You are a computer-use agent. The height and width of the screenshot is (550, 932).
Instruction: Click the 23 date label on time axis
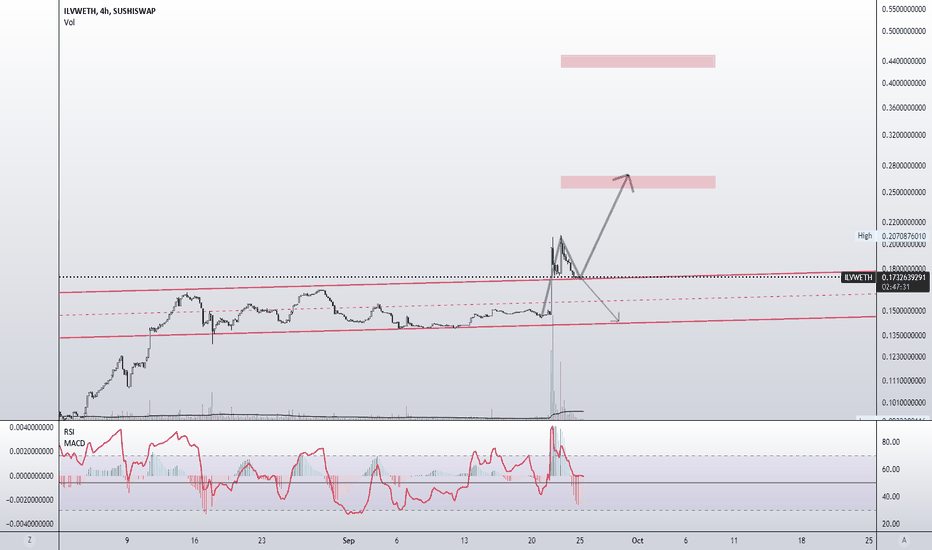click(x=262, y=541)
